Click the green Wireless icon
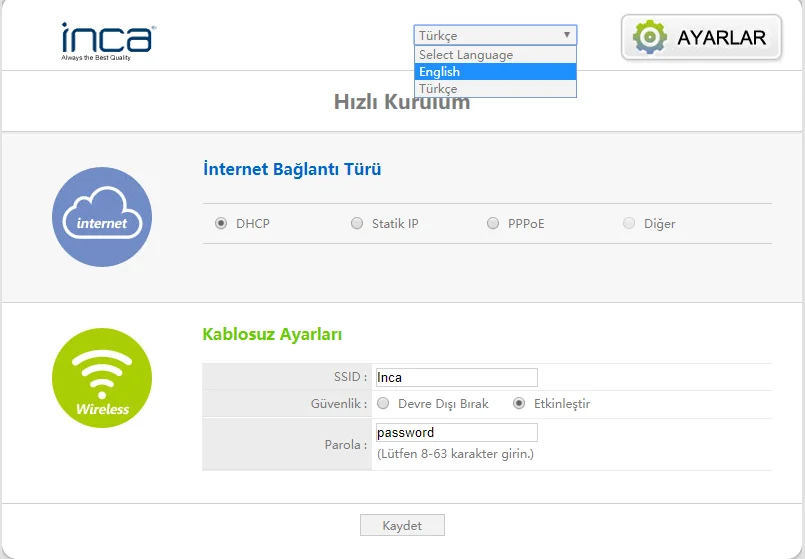Screen dimensions: 805x559 (102, 378)
